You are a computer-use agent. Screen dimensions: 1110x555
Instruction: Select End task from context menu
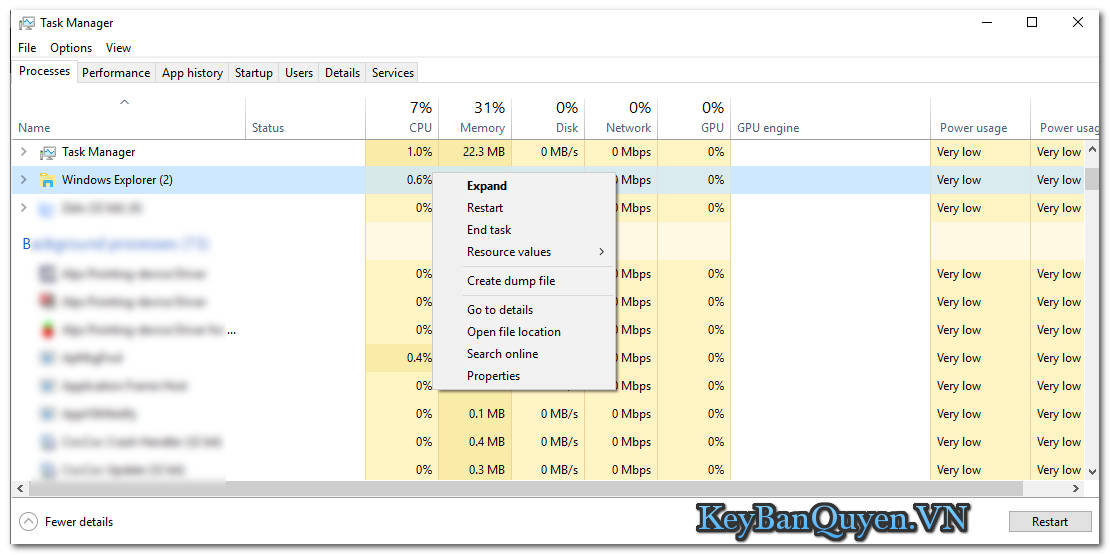tap(524, 230)
